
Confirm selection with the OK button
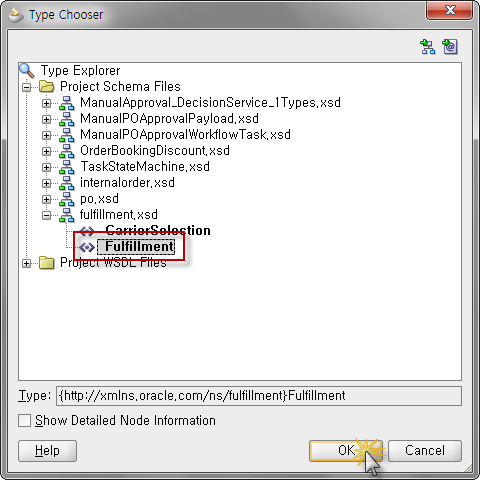point(346,451)
